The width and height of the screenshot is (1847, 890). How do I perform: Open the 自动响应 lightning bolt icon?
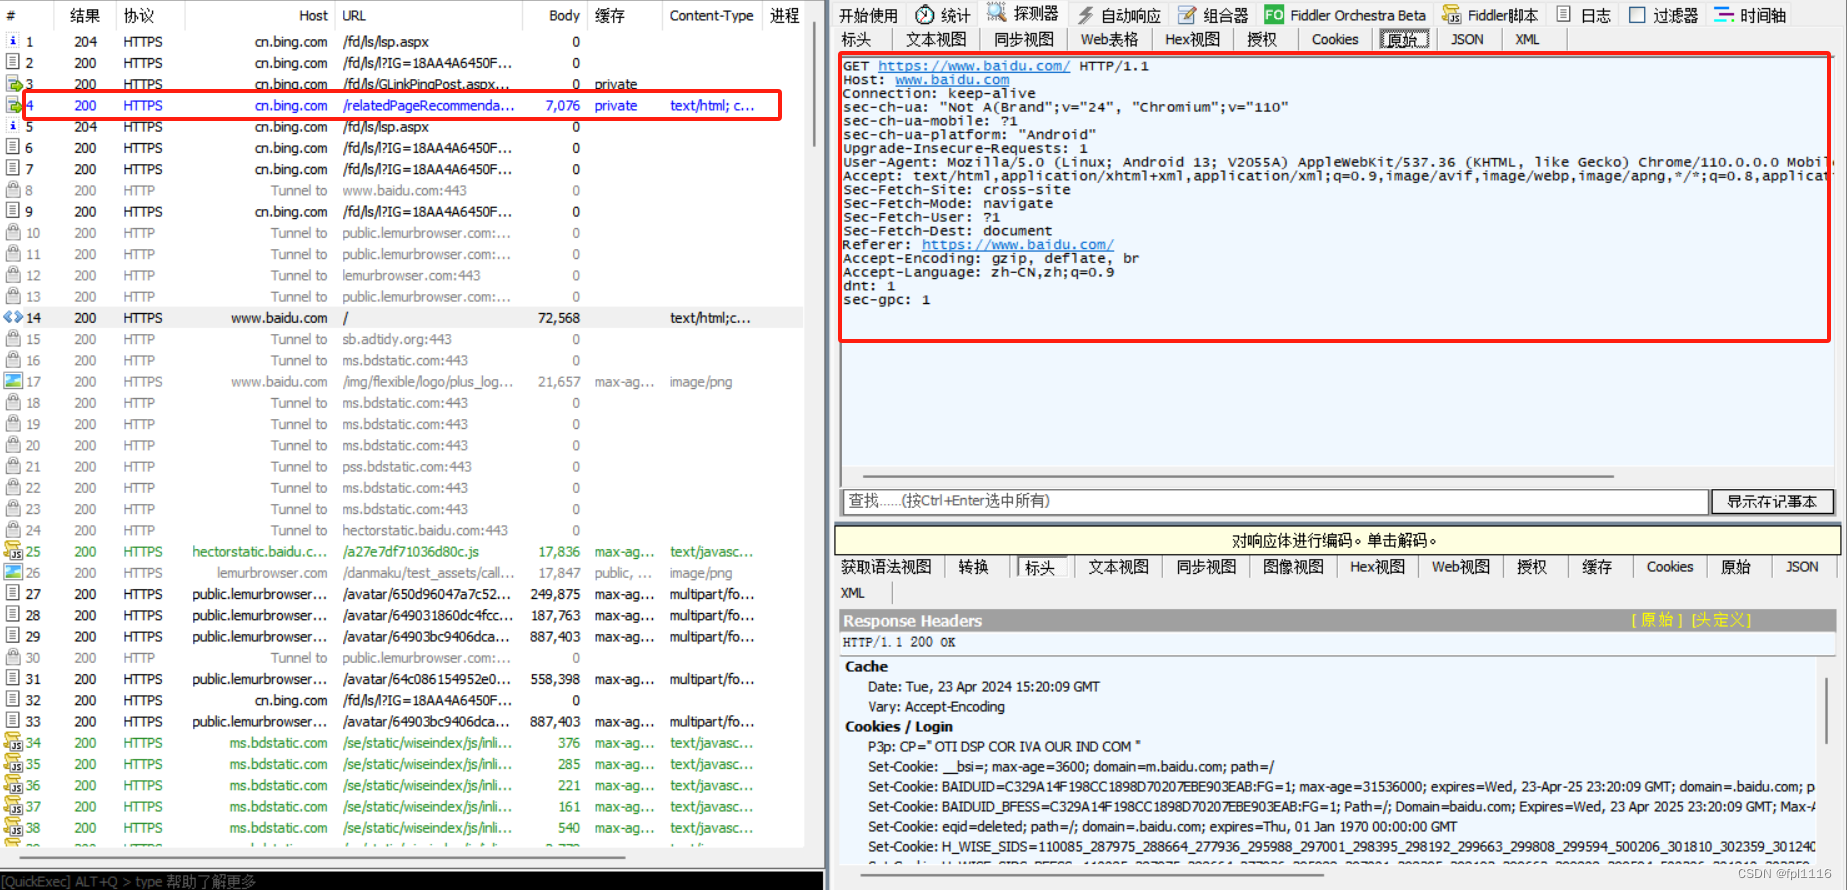1085,15
